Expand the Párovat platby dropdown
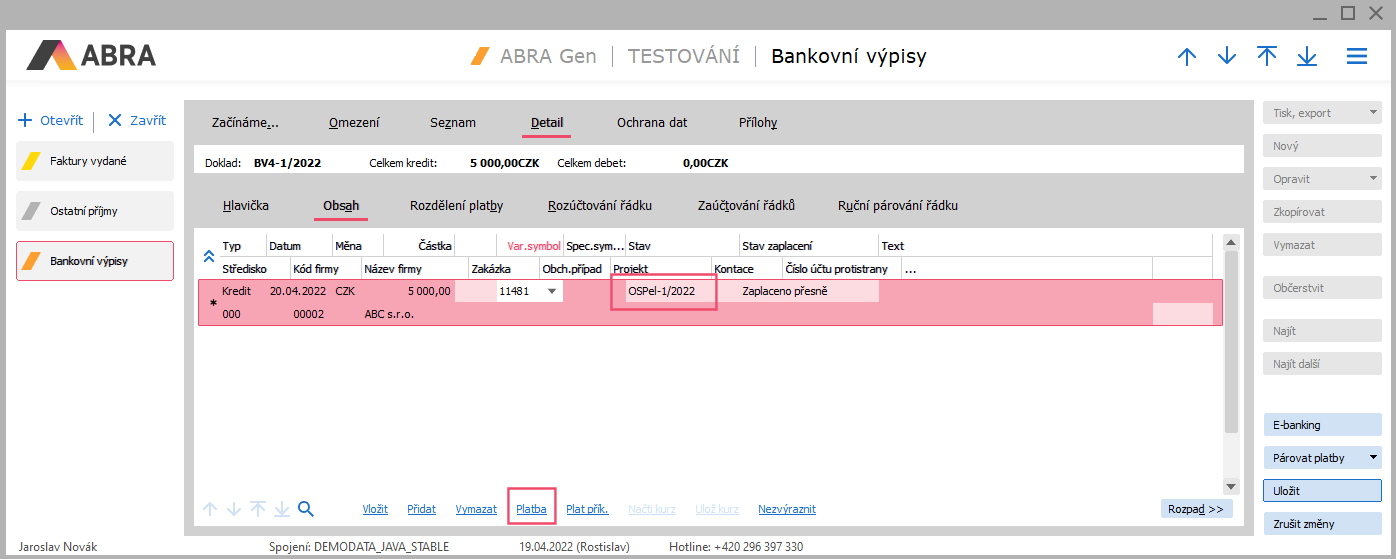The image size is (1396, 559). 1373,458
